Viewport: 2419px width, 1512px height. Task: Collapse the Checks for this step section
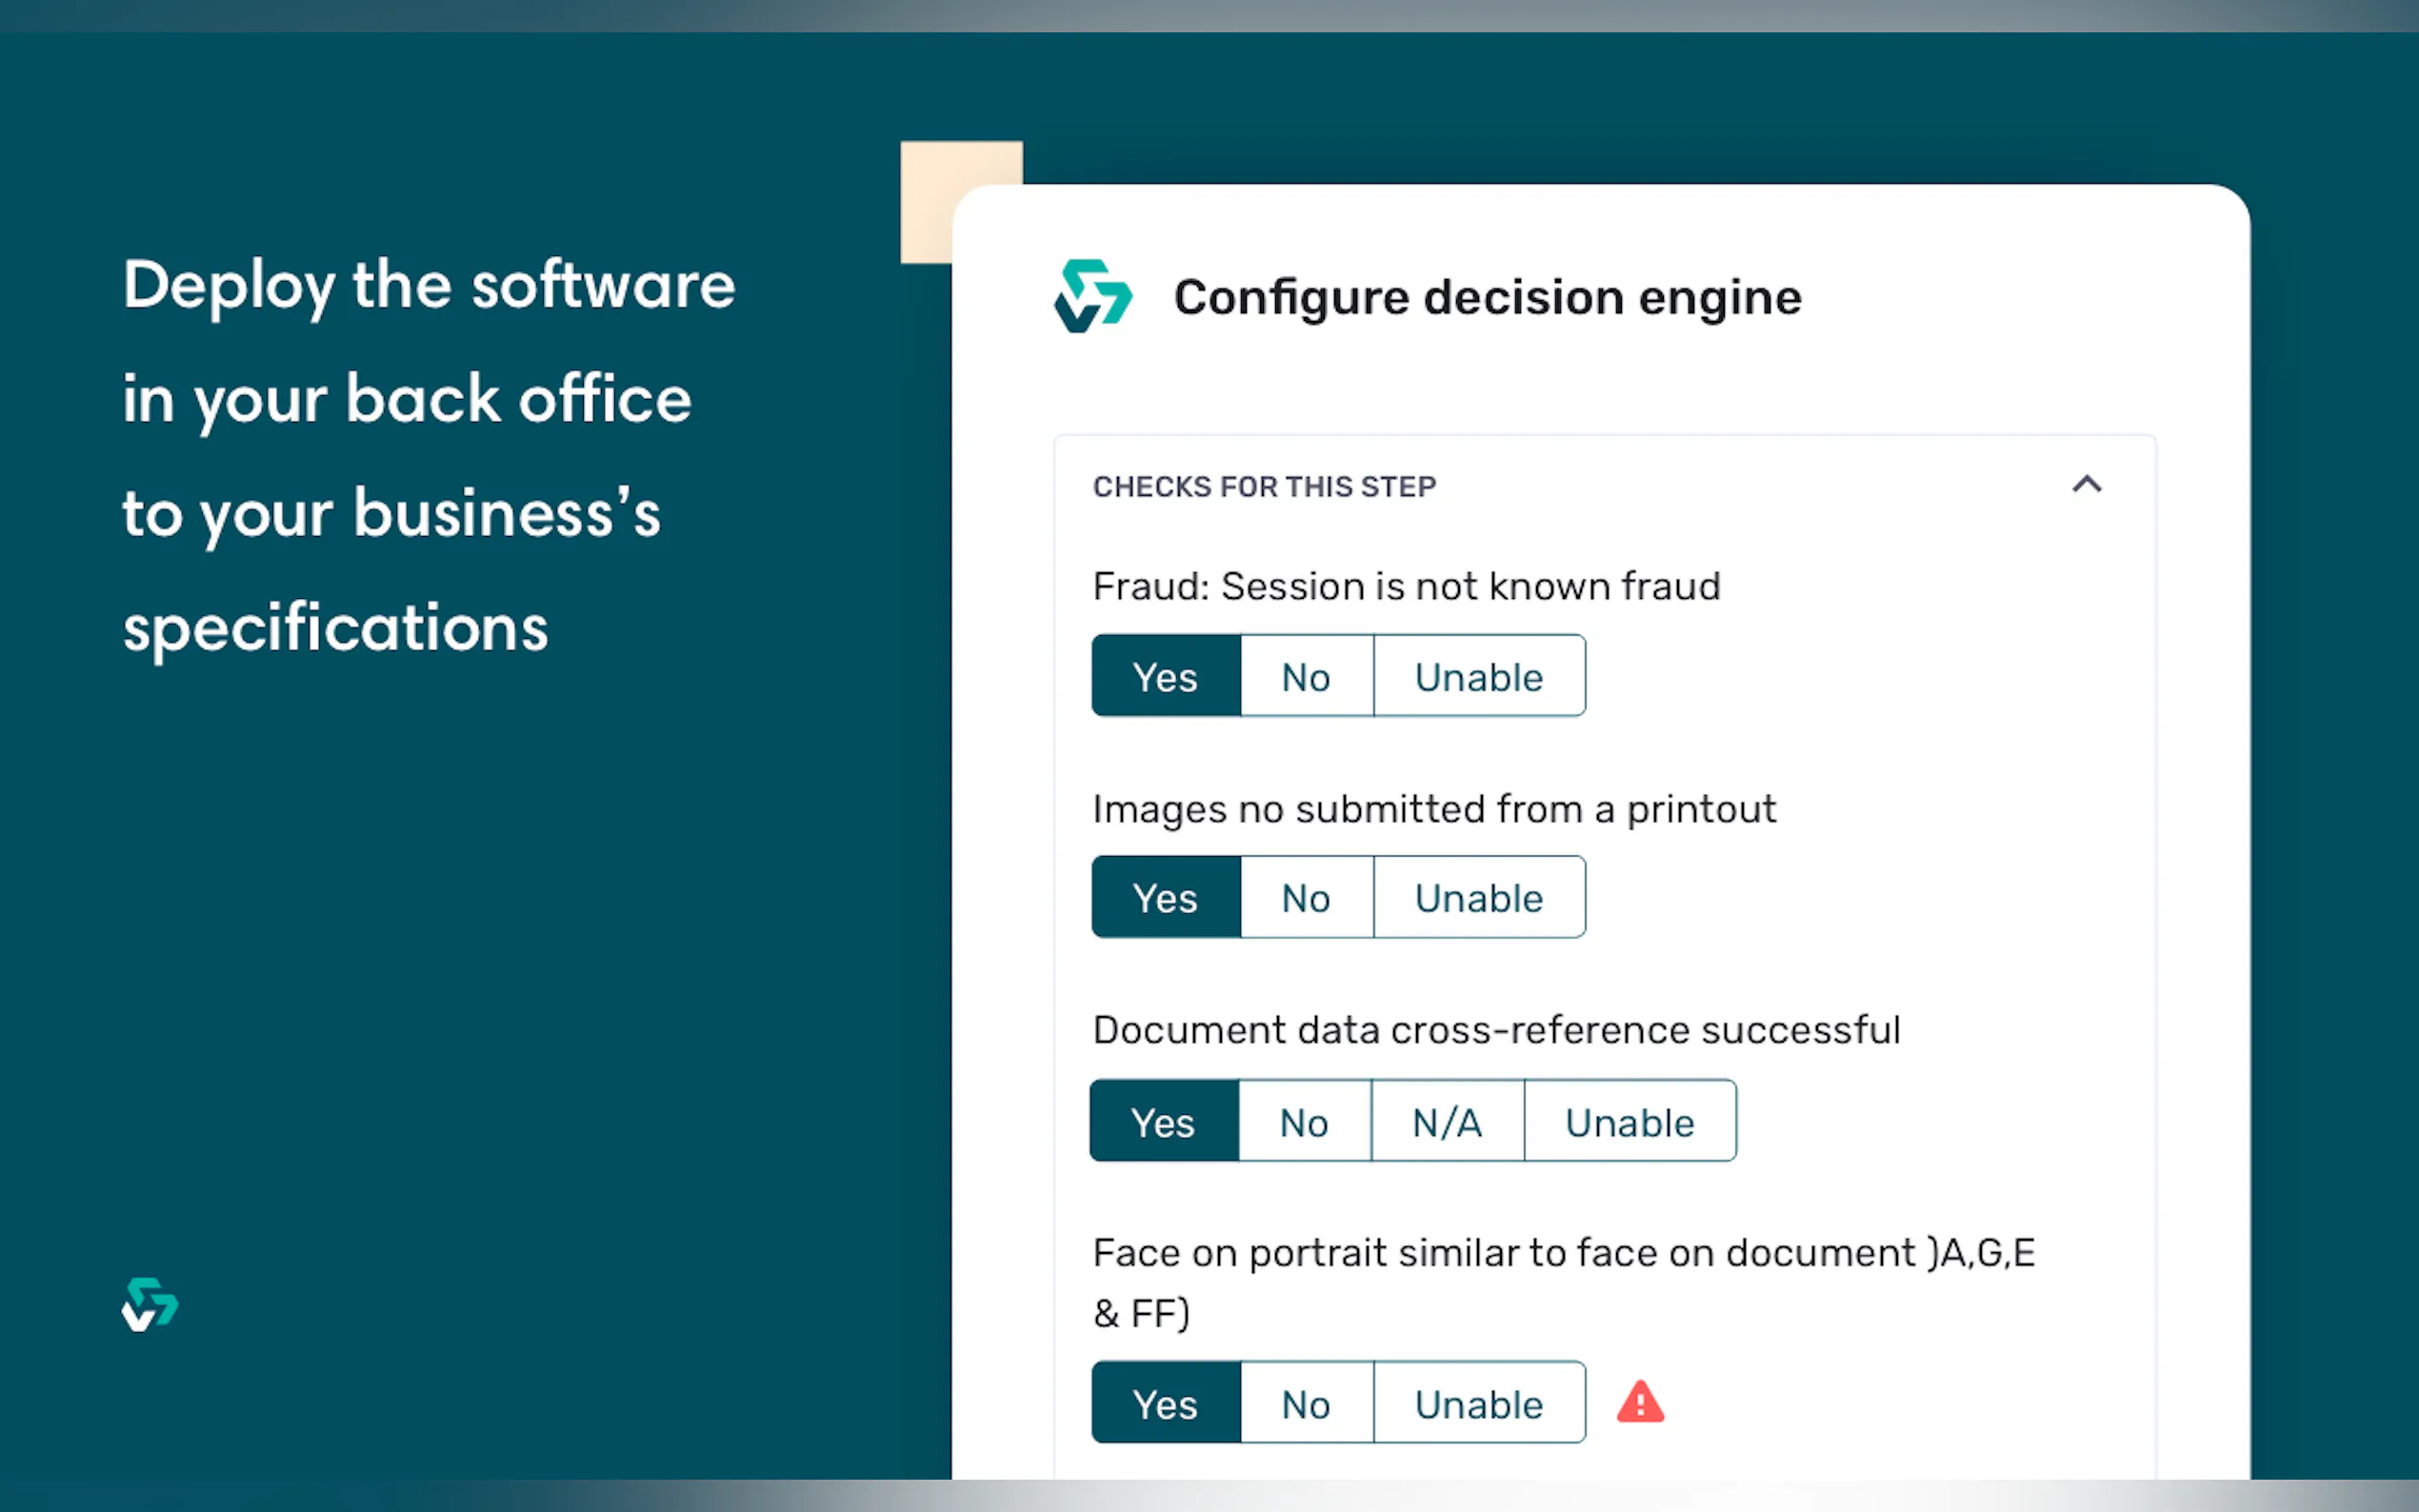[x=2086, y=485]
